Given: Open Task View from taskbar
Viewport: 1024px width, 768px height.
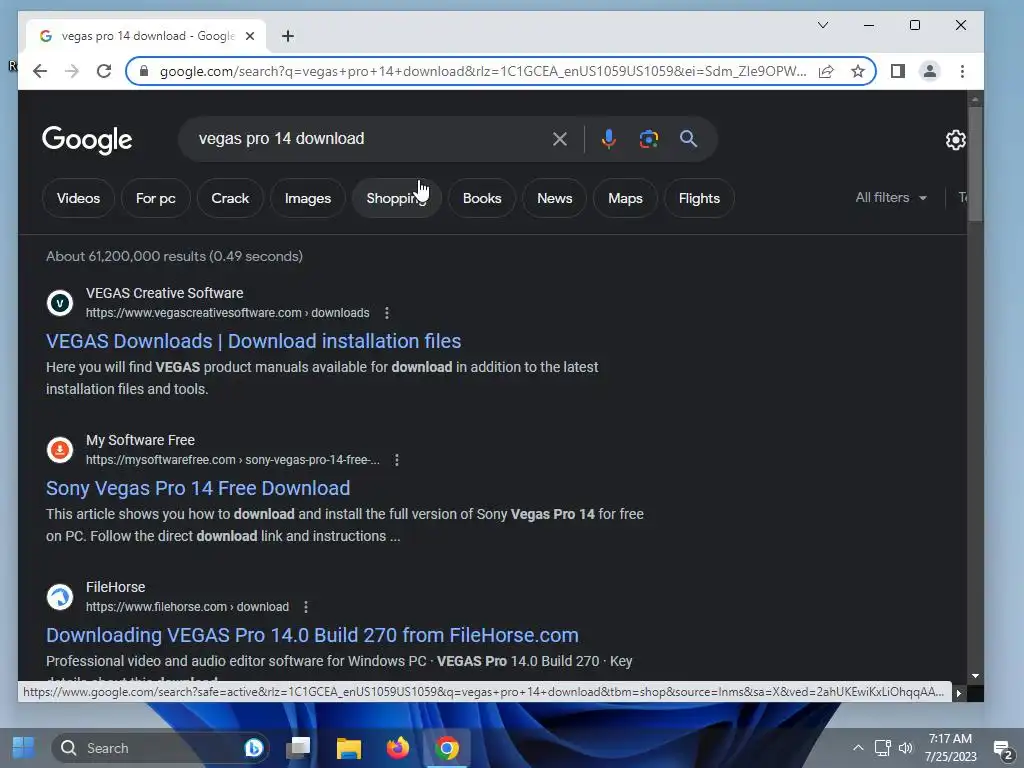Looking at the screenshot, I should click(x=299, y=748).
